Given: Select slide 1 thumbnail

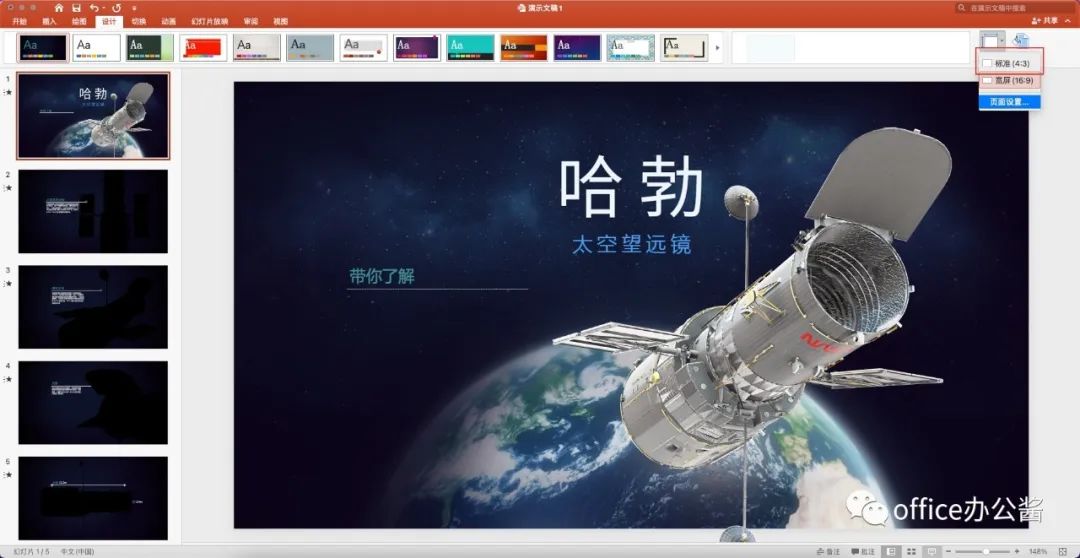Looking at the screenshot, I should (x=93, y=116).
